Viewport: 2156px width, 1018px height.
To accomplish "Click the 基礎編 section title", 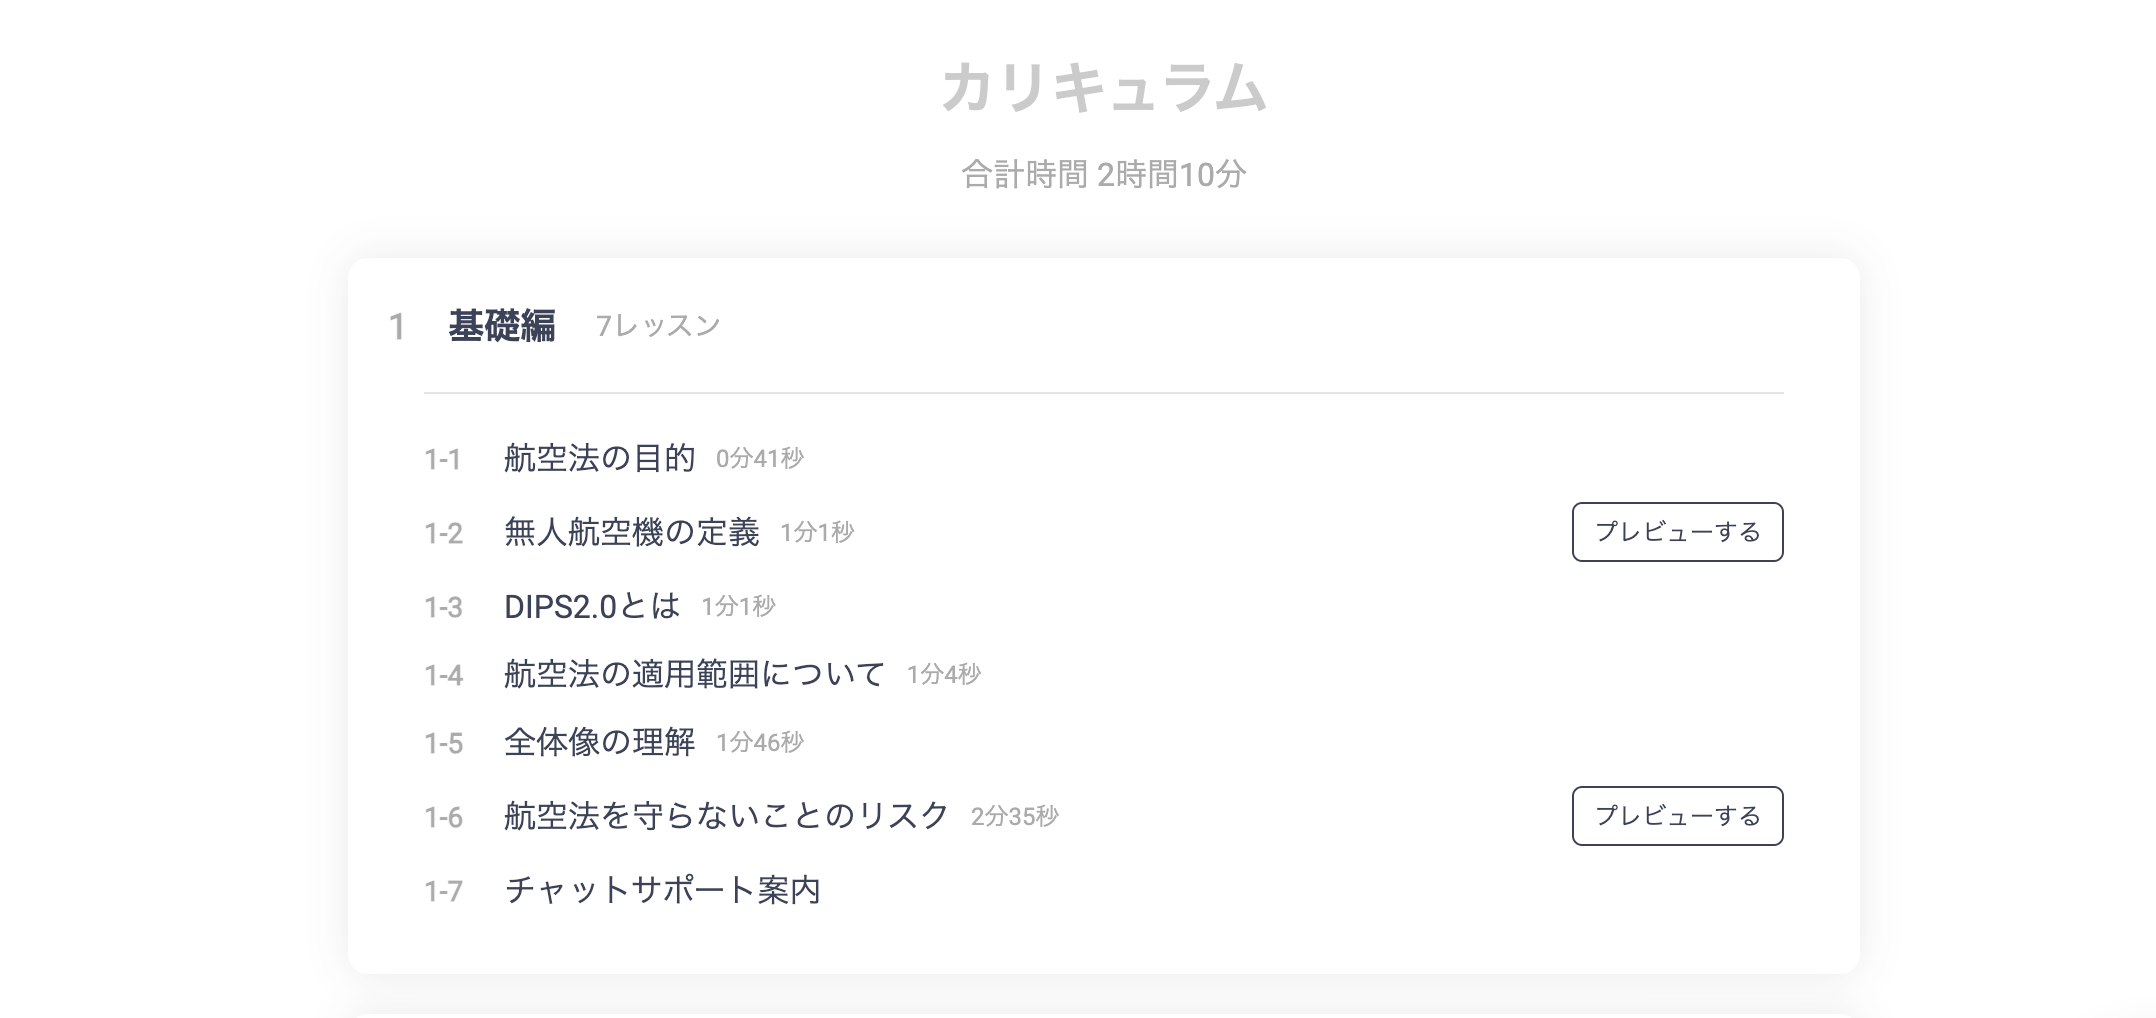I will (501, 326).
